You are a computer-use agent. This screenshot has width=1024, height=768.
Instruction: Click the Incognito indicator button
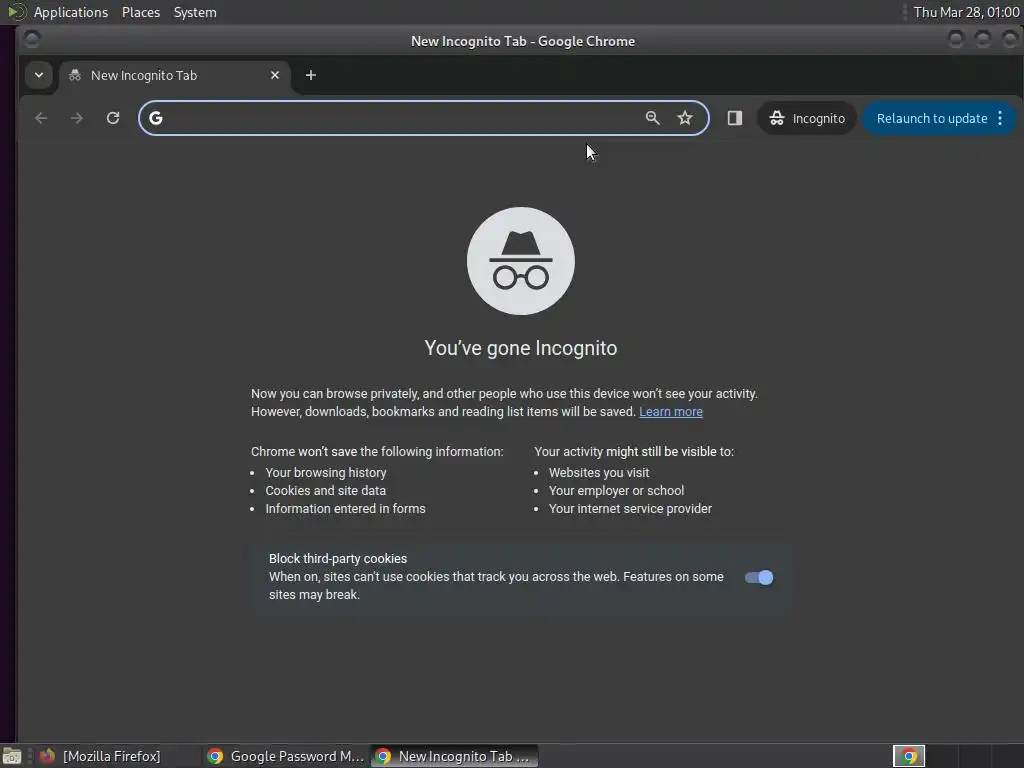(807, 118)
